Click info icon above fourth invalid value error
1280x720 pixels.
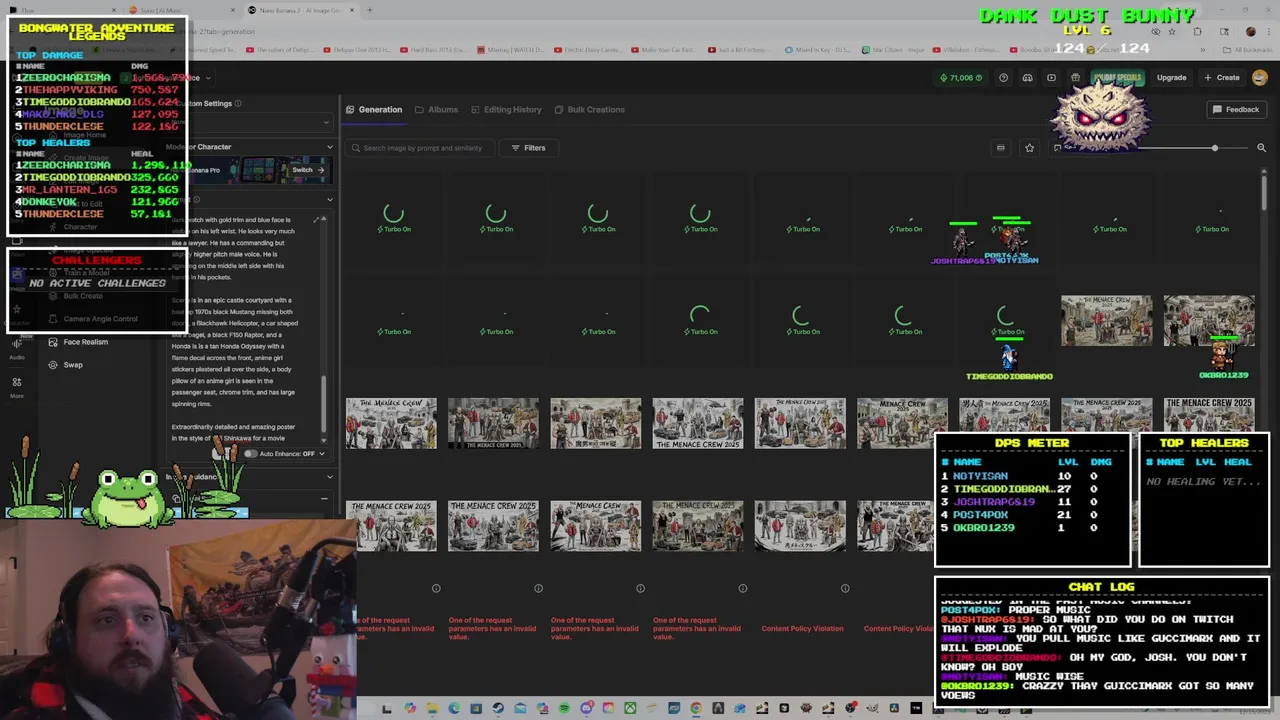tap(742, 588)
